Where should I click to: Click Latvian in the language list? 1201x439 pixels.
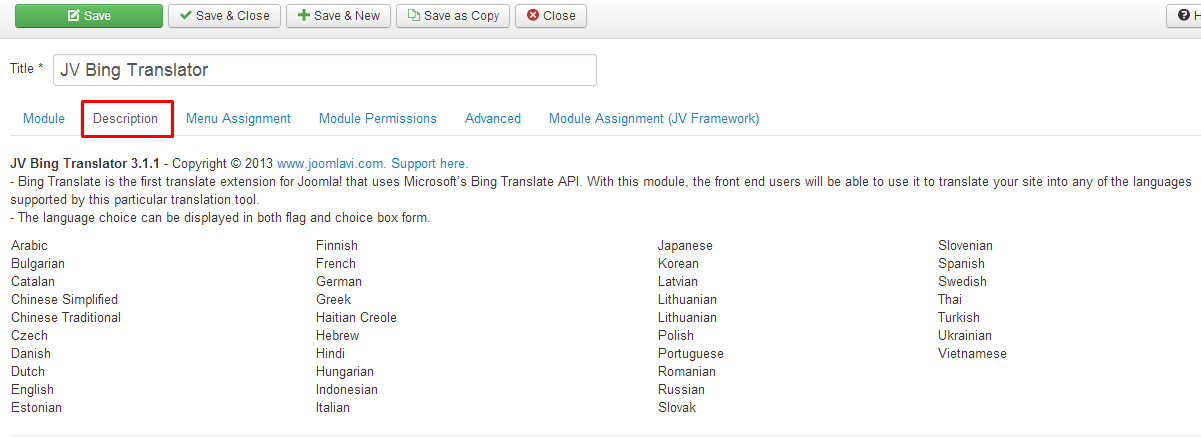click(678, 281)
